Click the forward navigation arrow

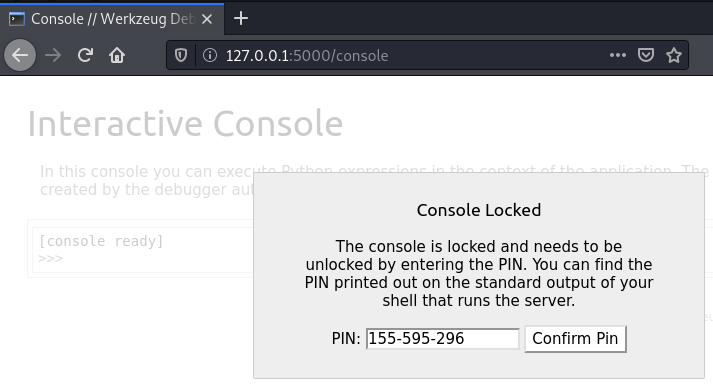coord(53,56)
